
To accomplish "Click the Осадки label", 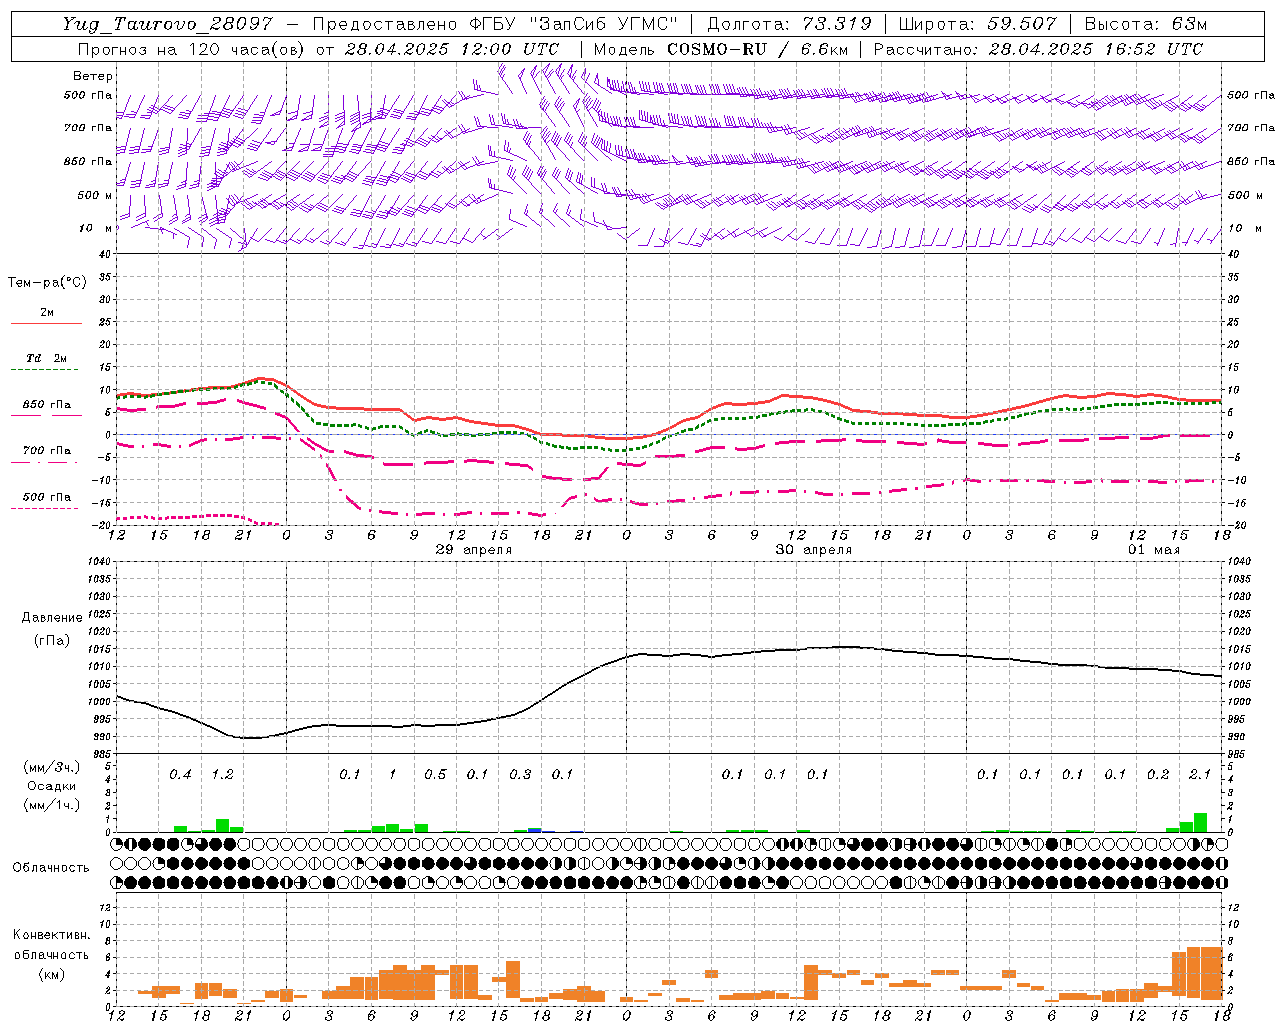I will point(52,786).
